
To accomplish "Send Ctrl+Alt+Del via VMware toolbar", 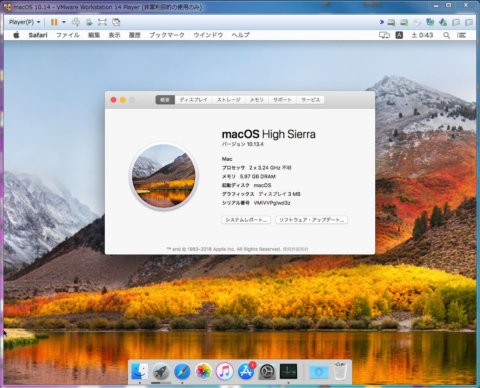I will (x=76, y=22).
